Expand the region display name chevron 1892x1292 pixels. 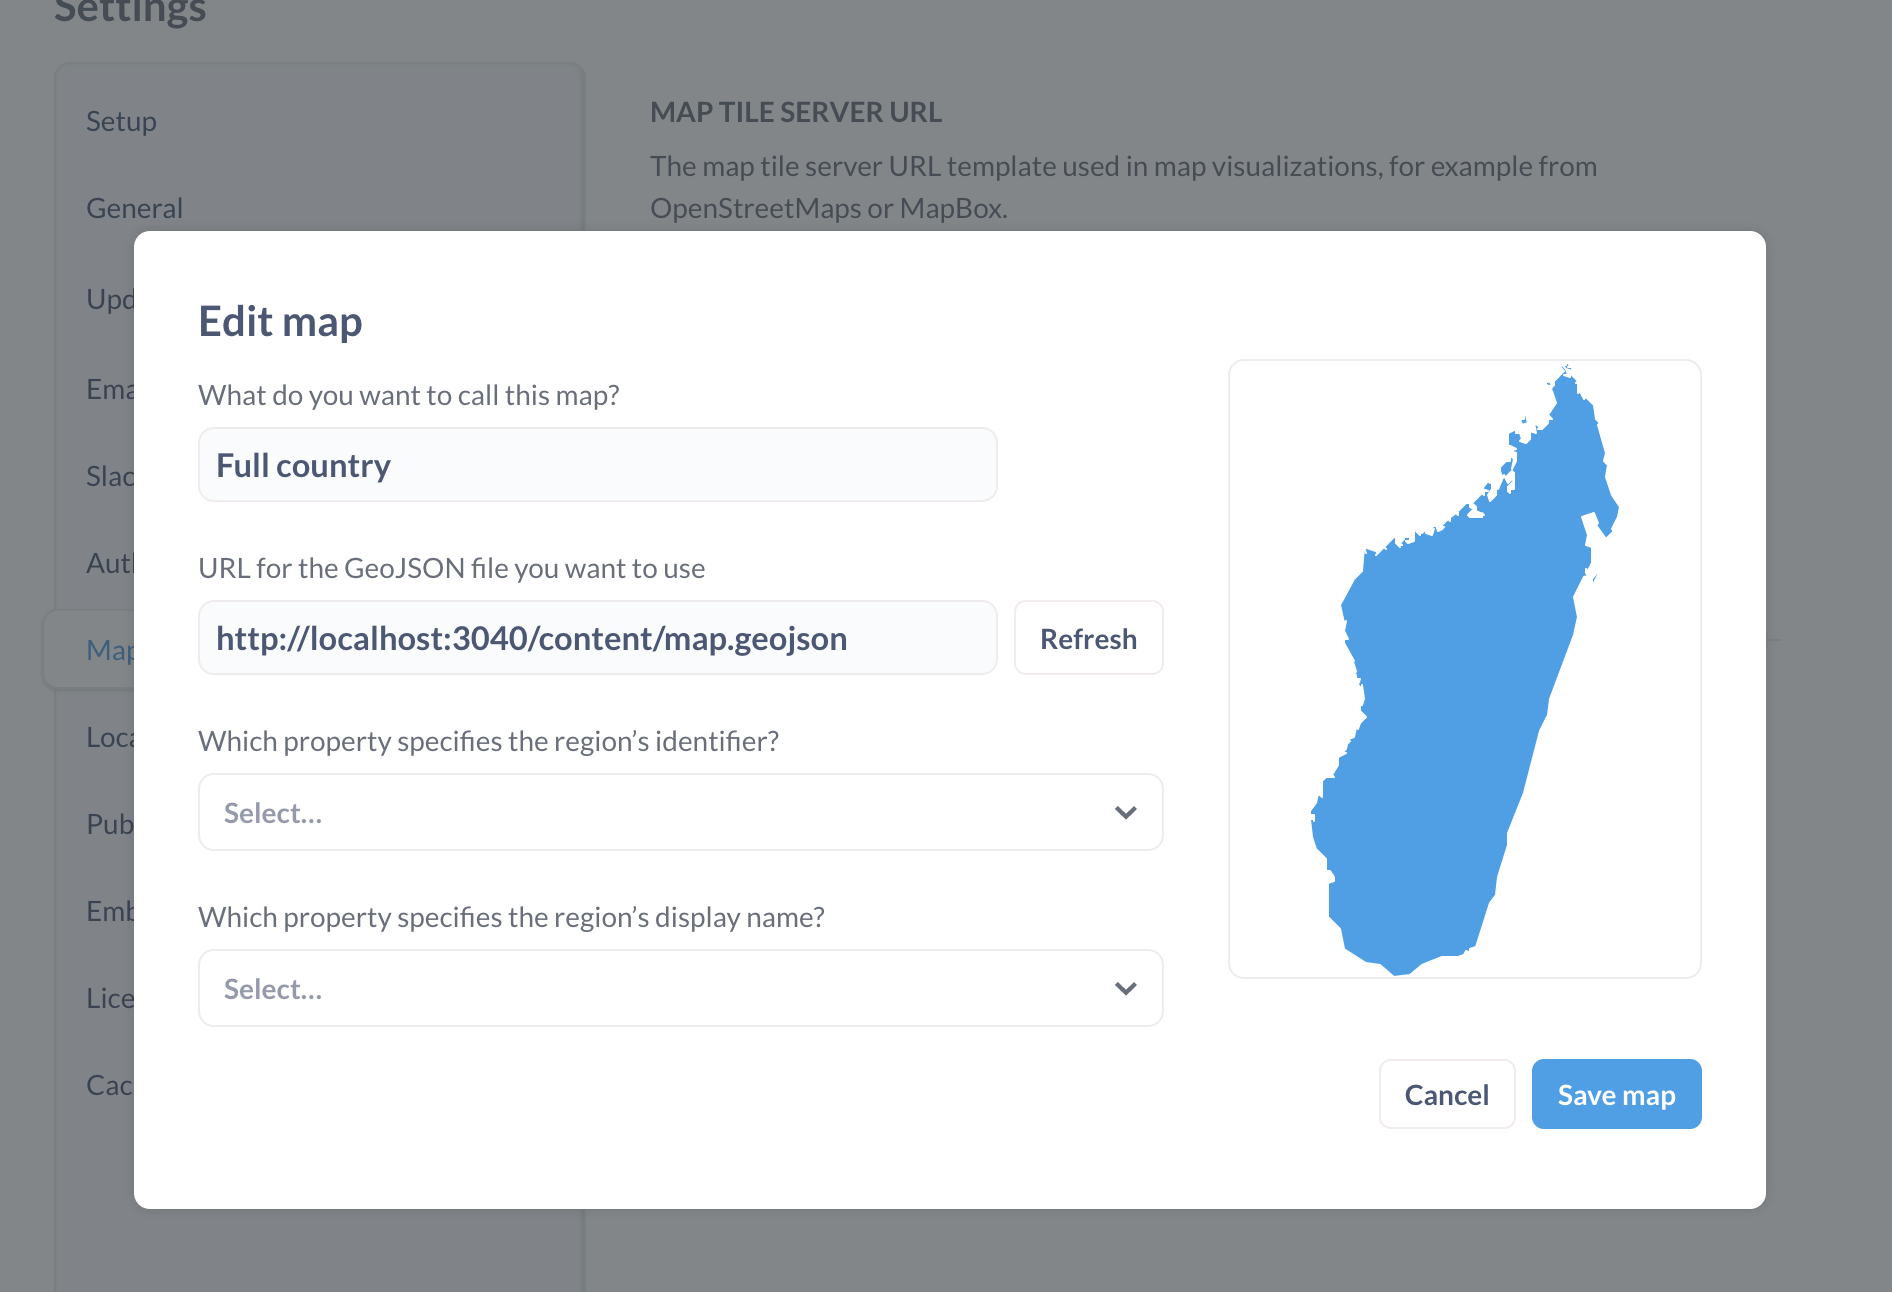click(1125, 989)
